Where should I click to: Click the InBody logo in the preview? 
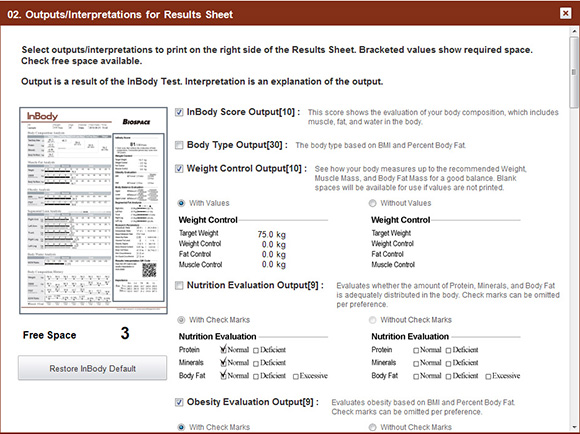42,116
